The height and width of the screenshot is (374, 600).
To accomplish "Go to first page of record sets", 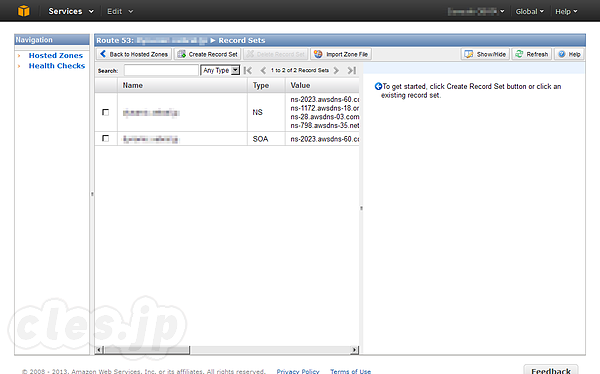I will (248, 70).
